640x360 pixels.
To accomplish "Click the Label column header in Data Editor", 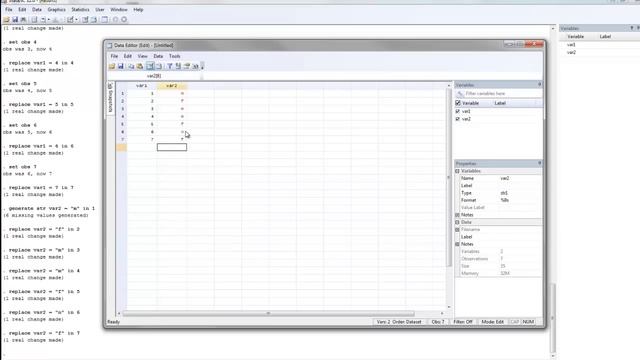I will point(500,103).
